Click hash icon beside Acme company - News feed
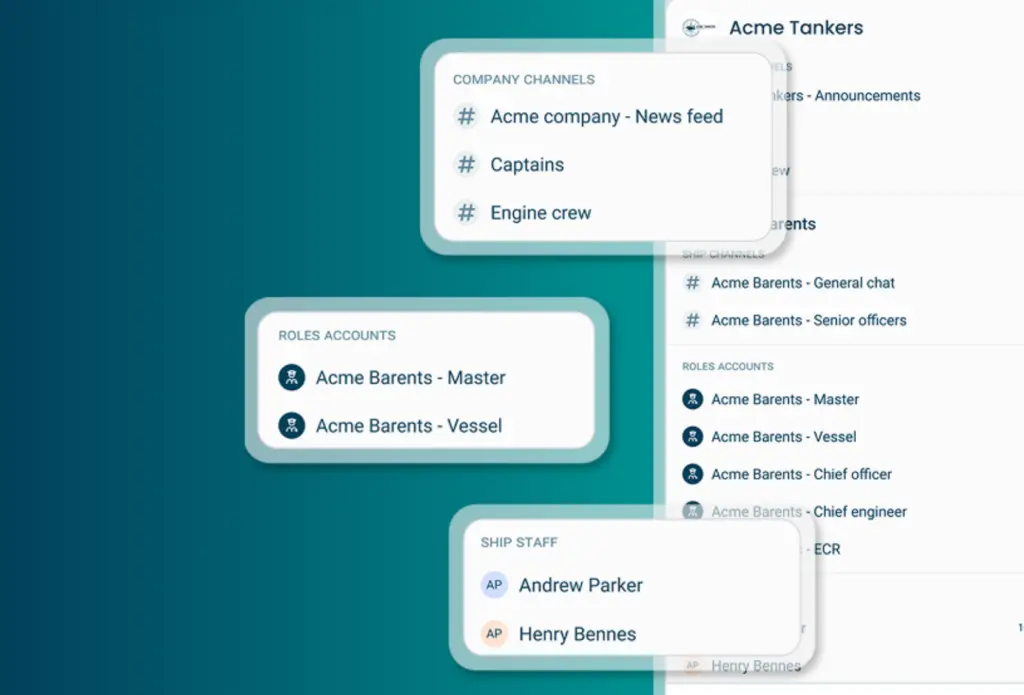 pyautogui.click(x=466, y=116)
